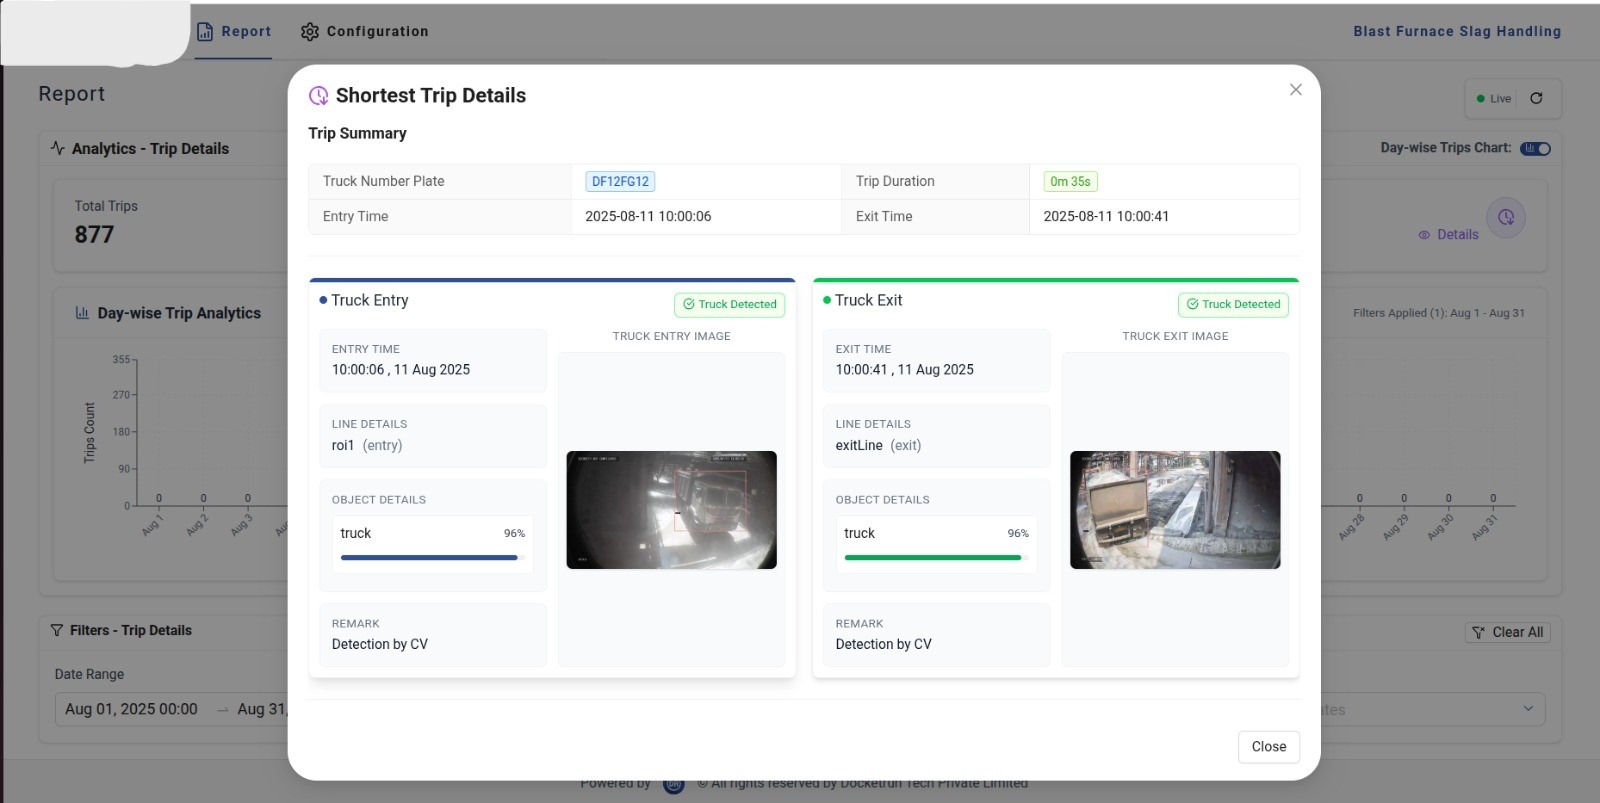Click the DF12FG12 number plate badge
The image size is (1600, 803).
tap(620, 182)
